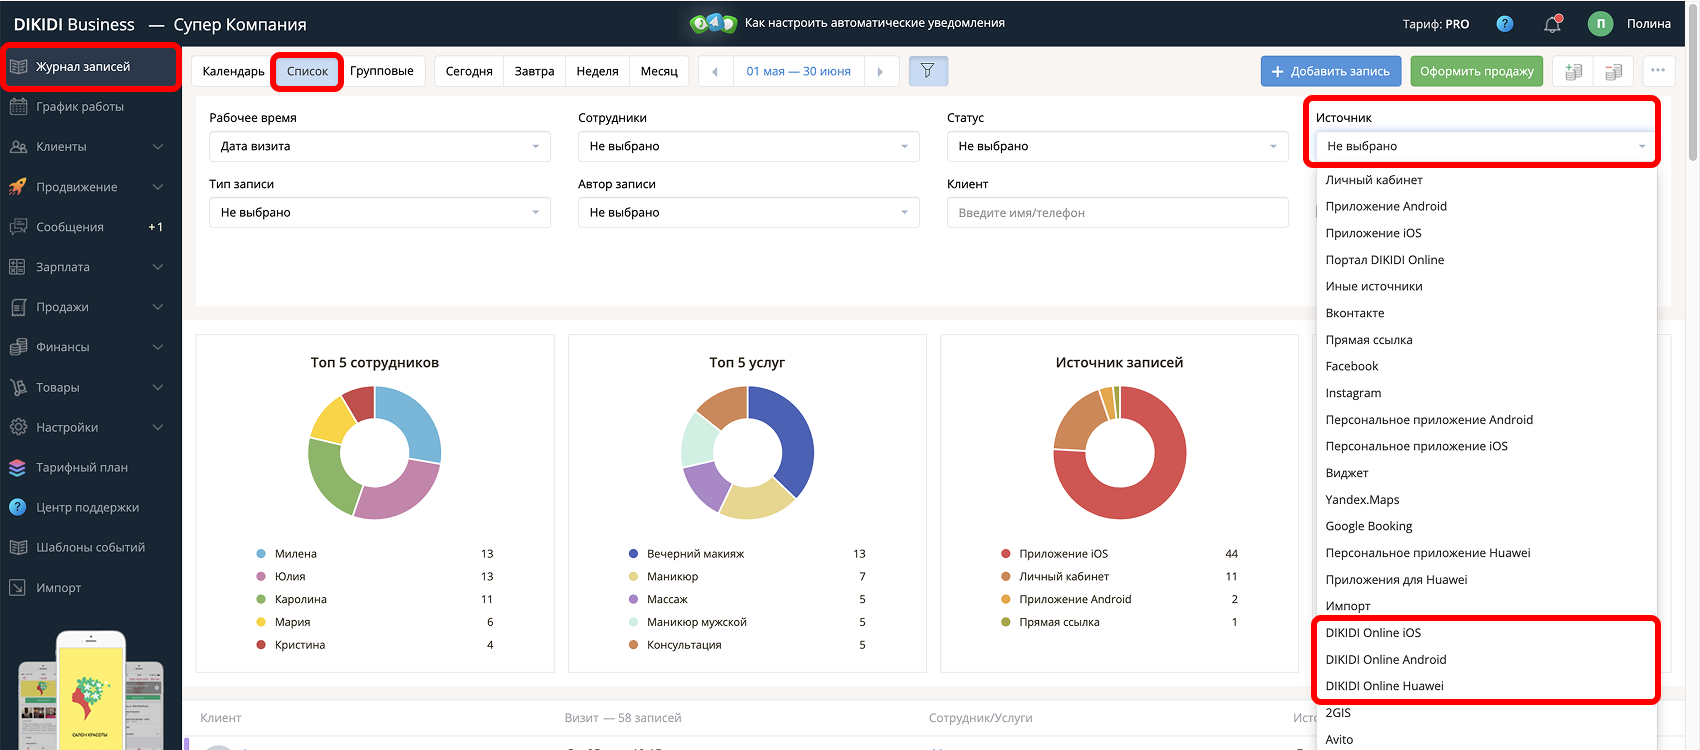The image size is (1700, 750).
Task: Open the Статус dropdown
Action: point(1117,146)
